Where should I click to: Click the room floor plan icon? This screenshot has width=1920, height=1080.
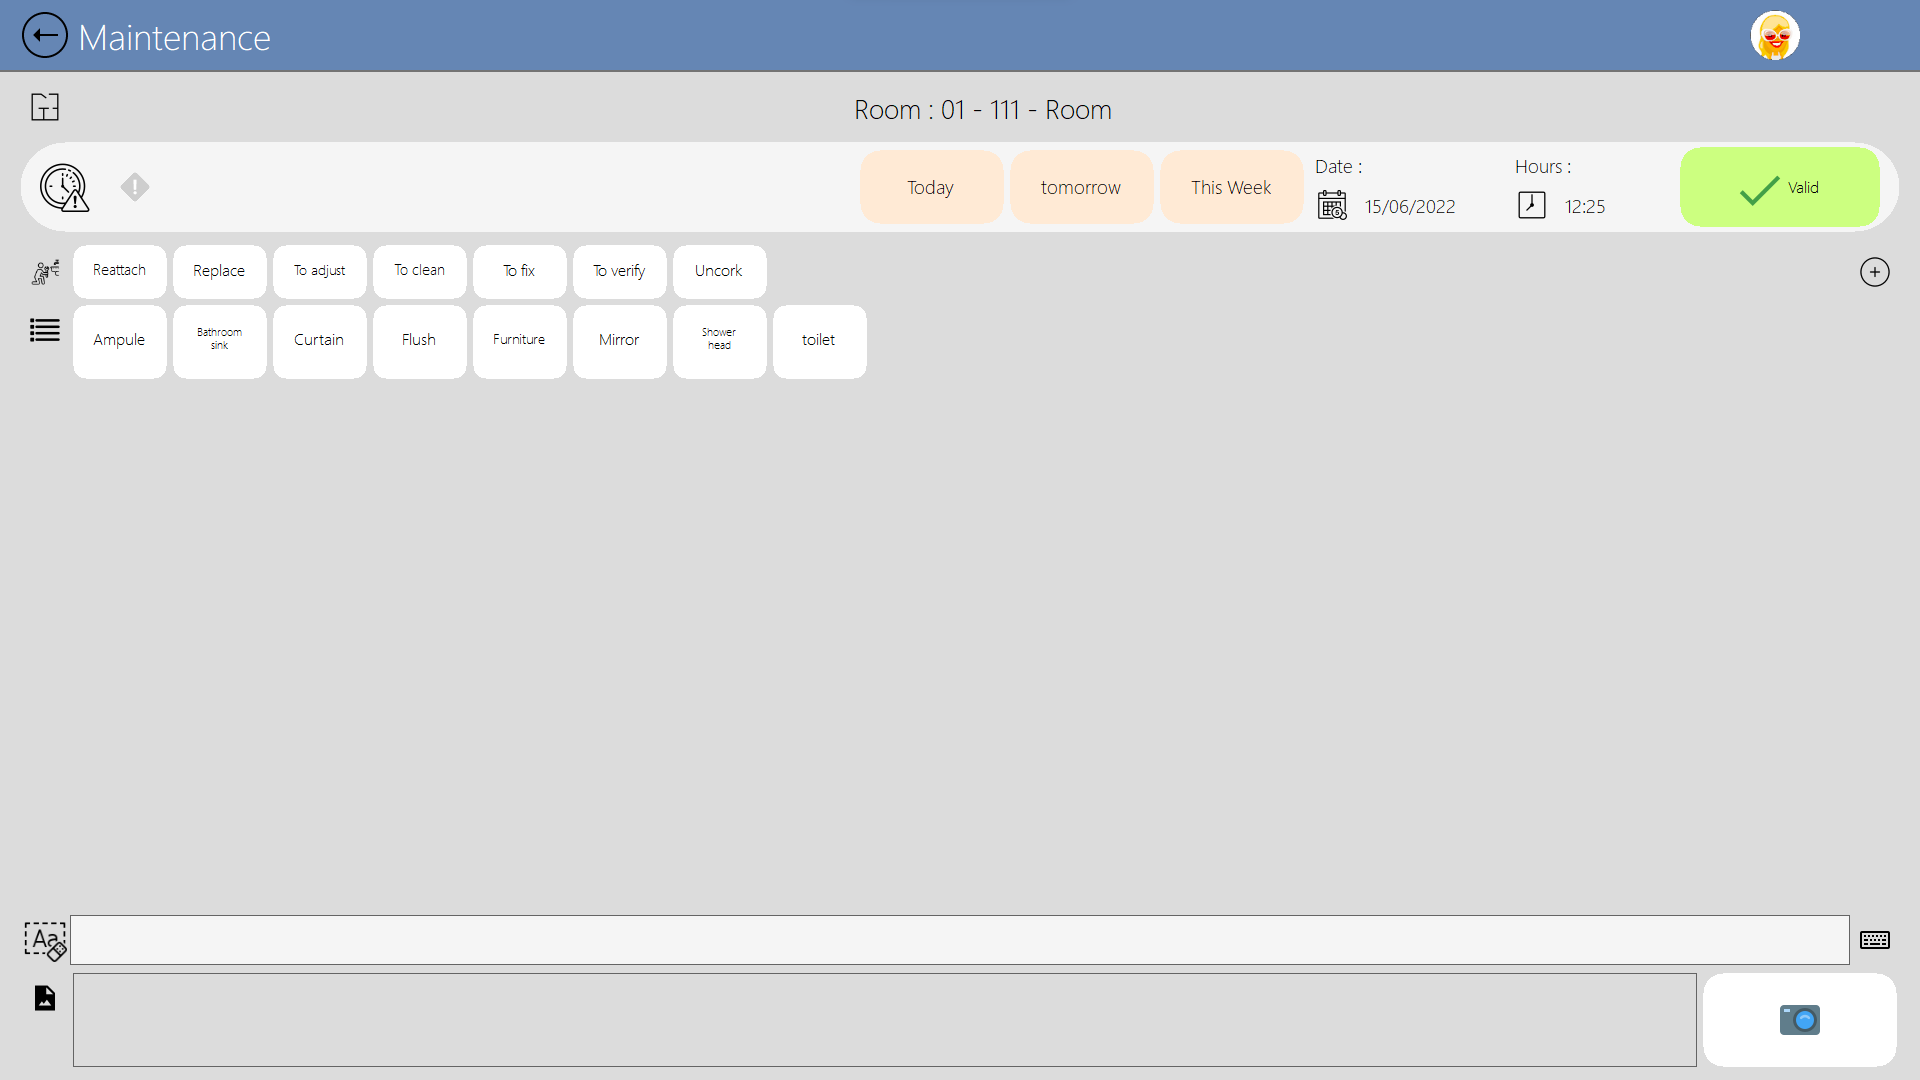[45, 107]
